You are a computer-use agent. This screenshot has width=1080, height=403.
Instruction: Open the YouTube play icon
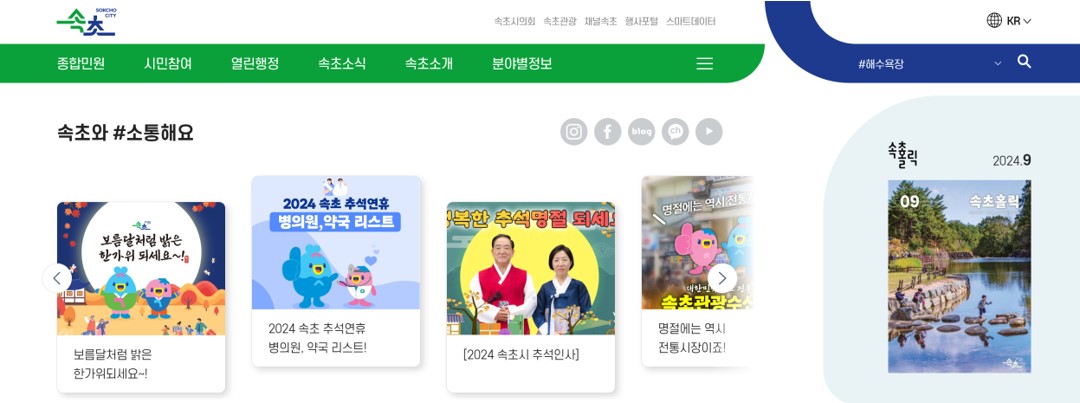pyautogui.click(x=709, y=132)
